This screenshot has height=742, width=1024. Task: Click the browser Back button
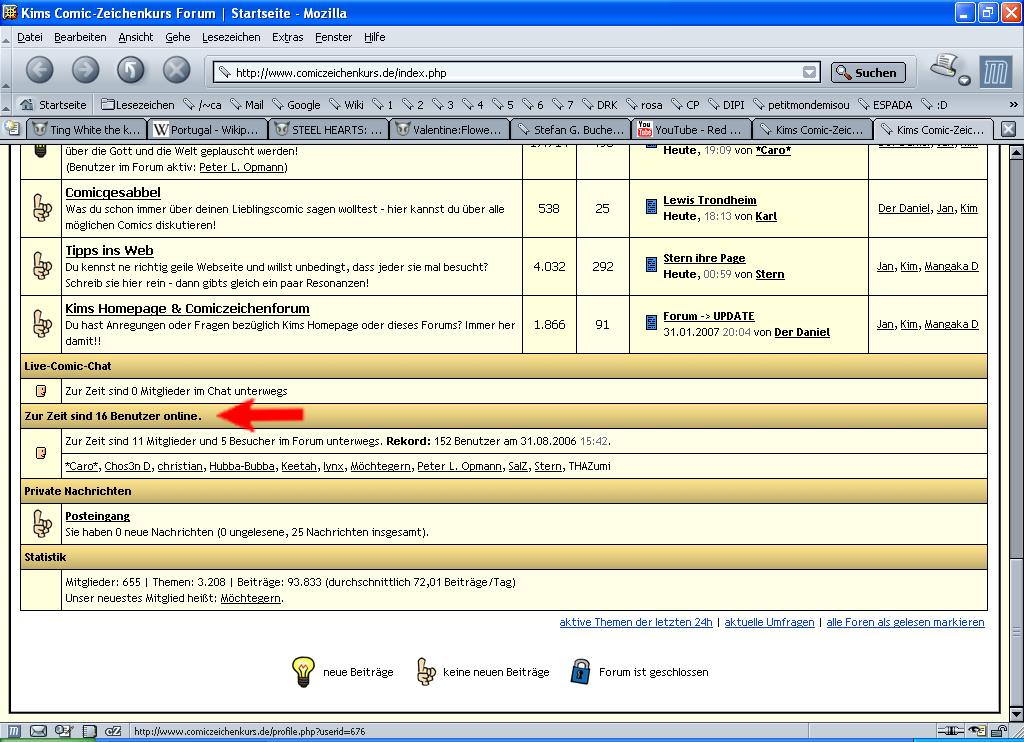(39, 70)
